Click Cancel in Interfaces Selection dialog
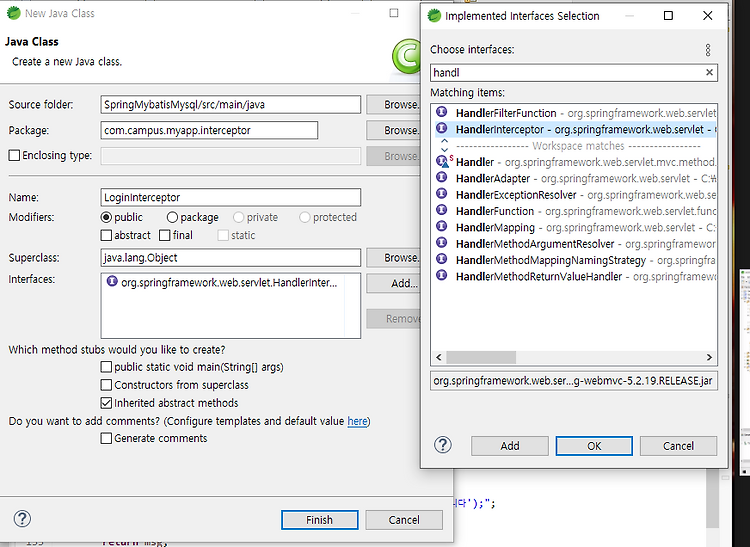The image size is (750, 547). click(678, 446)
